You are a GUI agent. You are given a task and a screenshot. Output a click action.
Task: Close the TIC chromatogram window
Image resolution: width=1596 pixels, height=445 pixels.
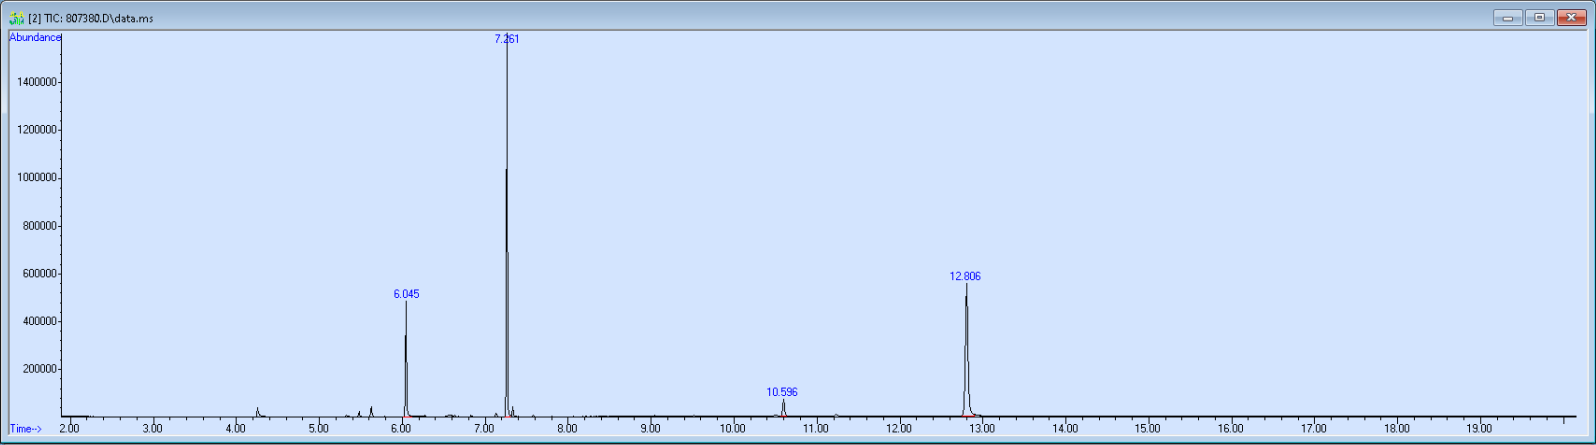[1570, 17]
